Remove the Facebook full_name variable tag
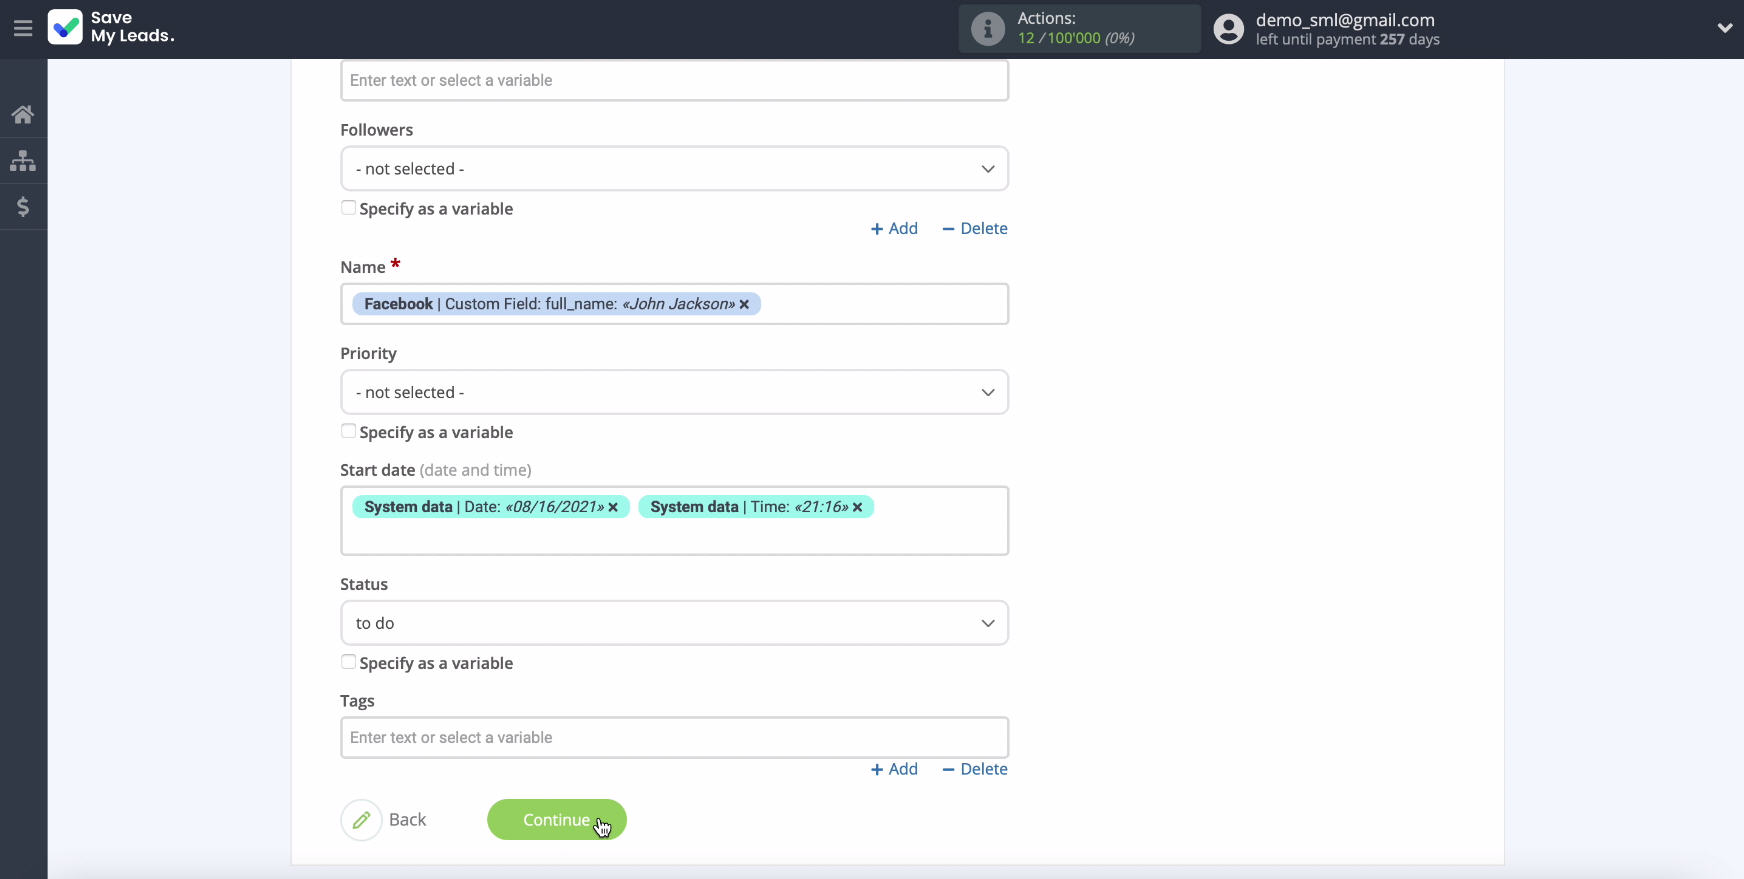The image size is (1744, 879). point(744,305)
